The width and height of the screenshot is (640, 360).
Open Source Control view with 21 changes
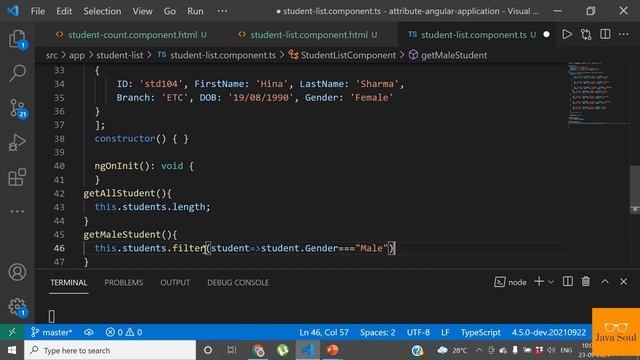(x=17, y=108)
